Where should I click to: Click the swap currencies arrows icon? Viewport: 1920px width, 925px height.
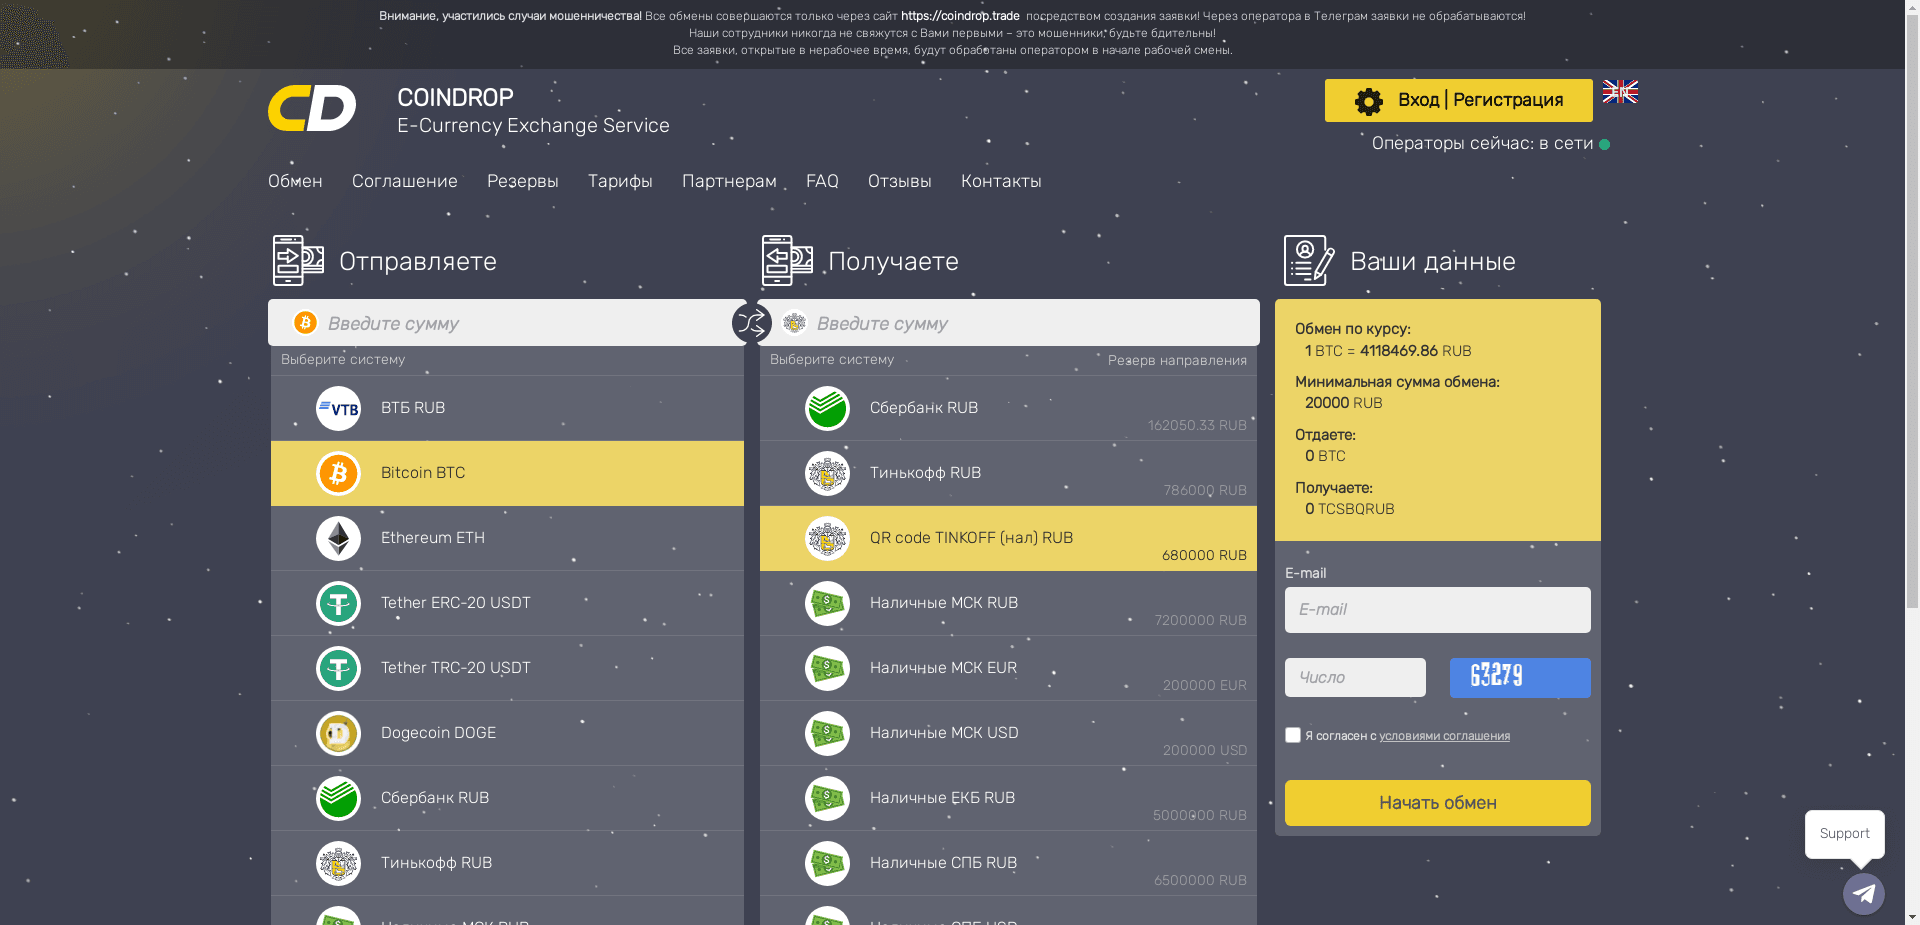tap(751, 323)
